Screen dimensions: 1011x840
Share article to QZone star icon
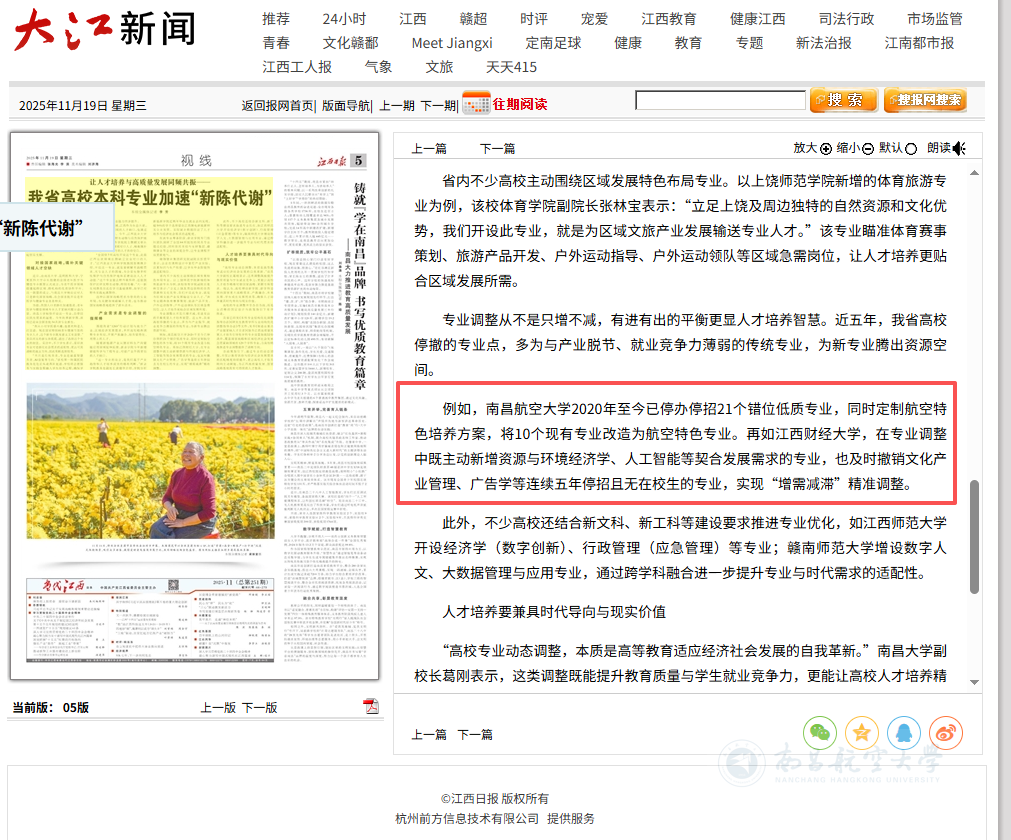click(x=861, y=732)
